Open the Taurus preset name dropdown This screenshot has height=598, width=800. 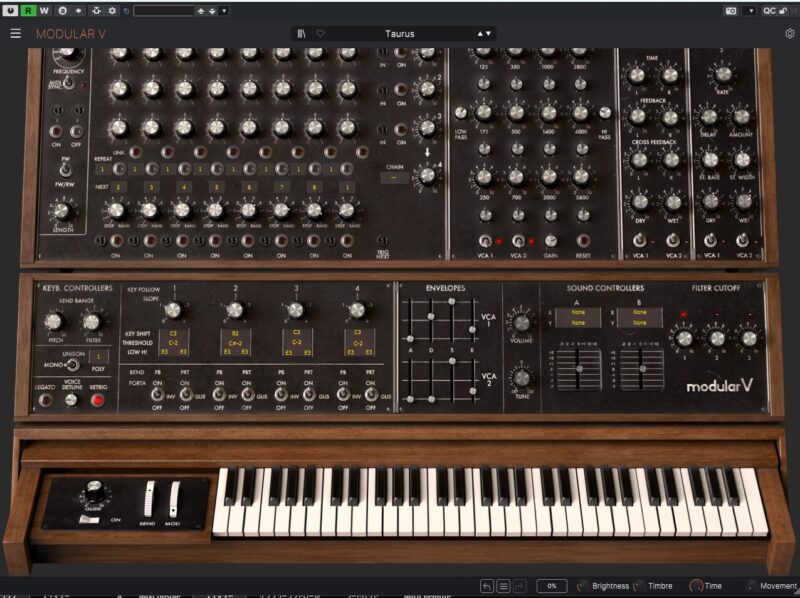tap(399, 34)
